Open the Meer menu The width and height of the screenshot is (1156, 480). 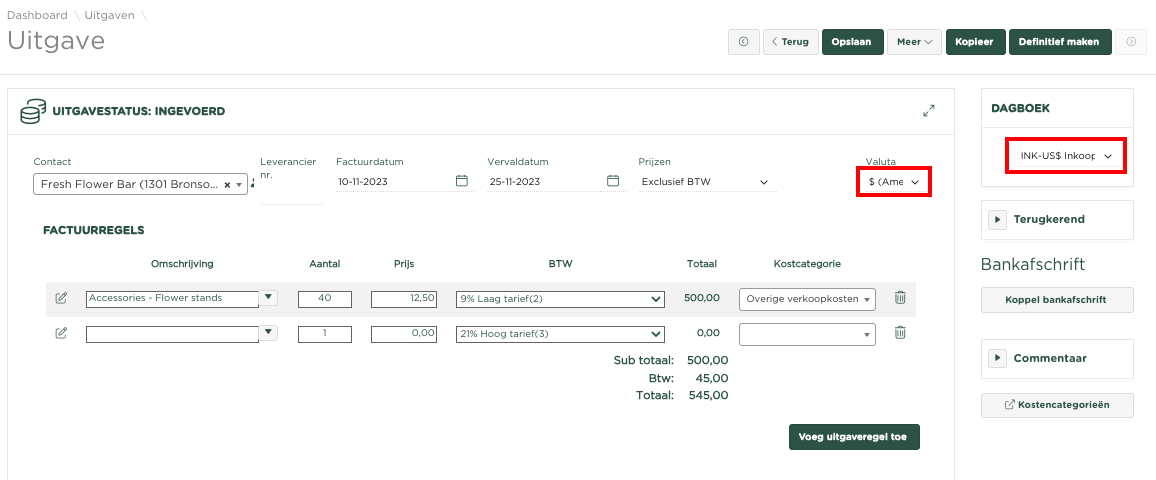[914, 42]
